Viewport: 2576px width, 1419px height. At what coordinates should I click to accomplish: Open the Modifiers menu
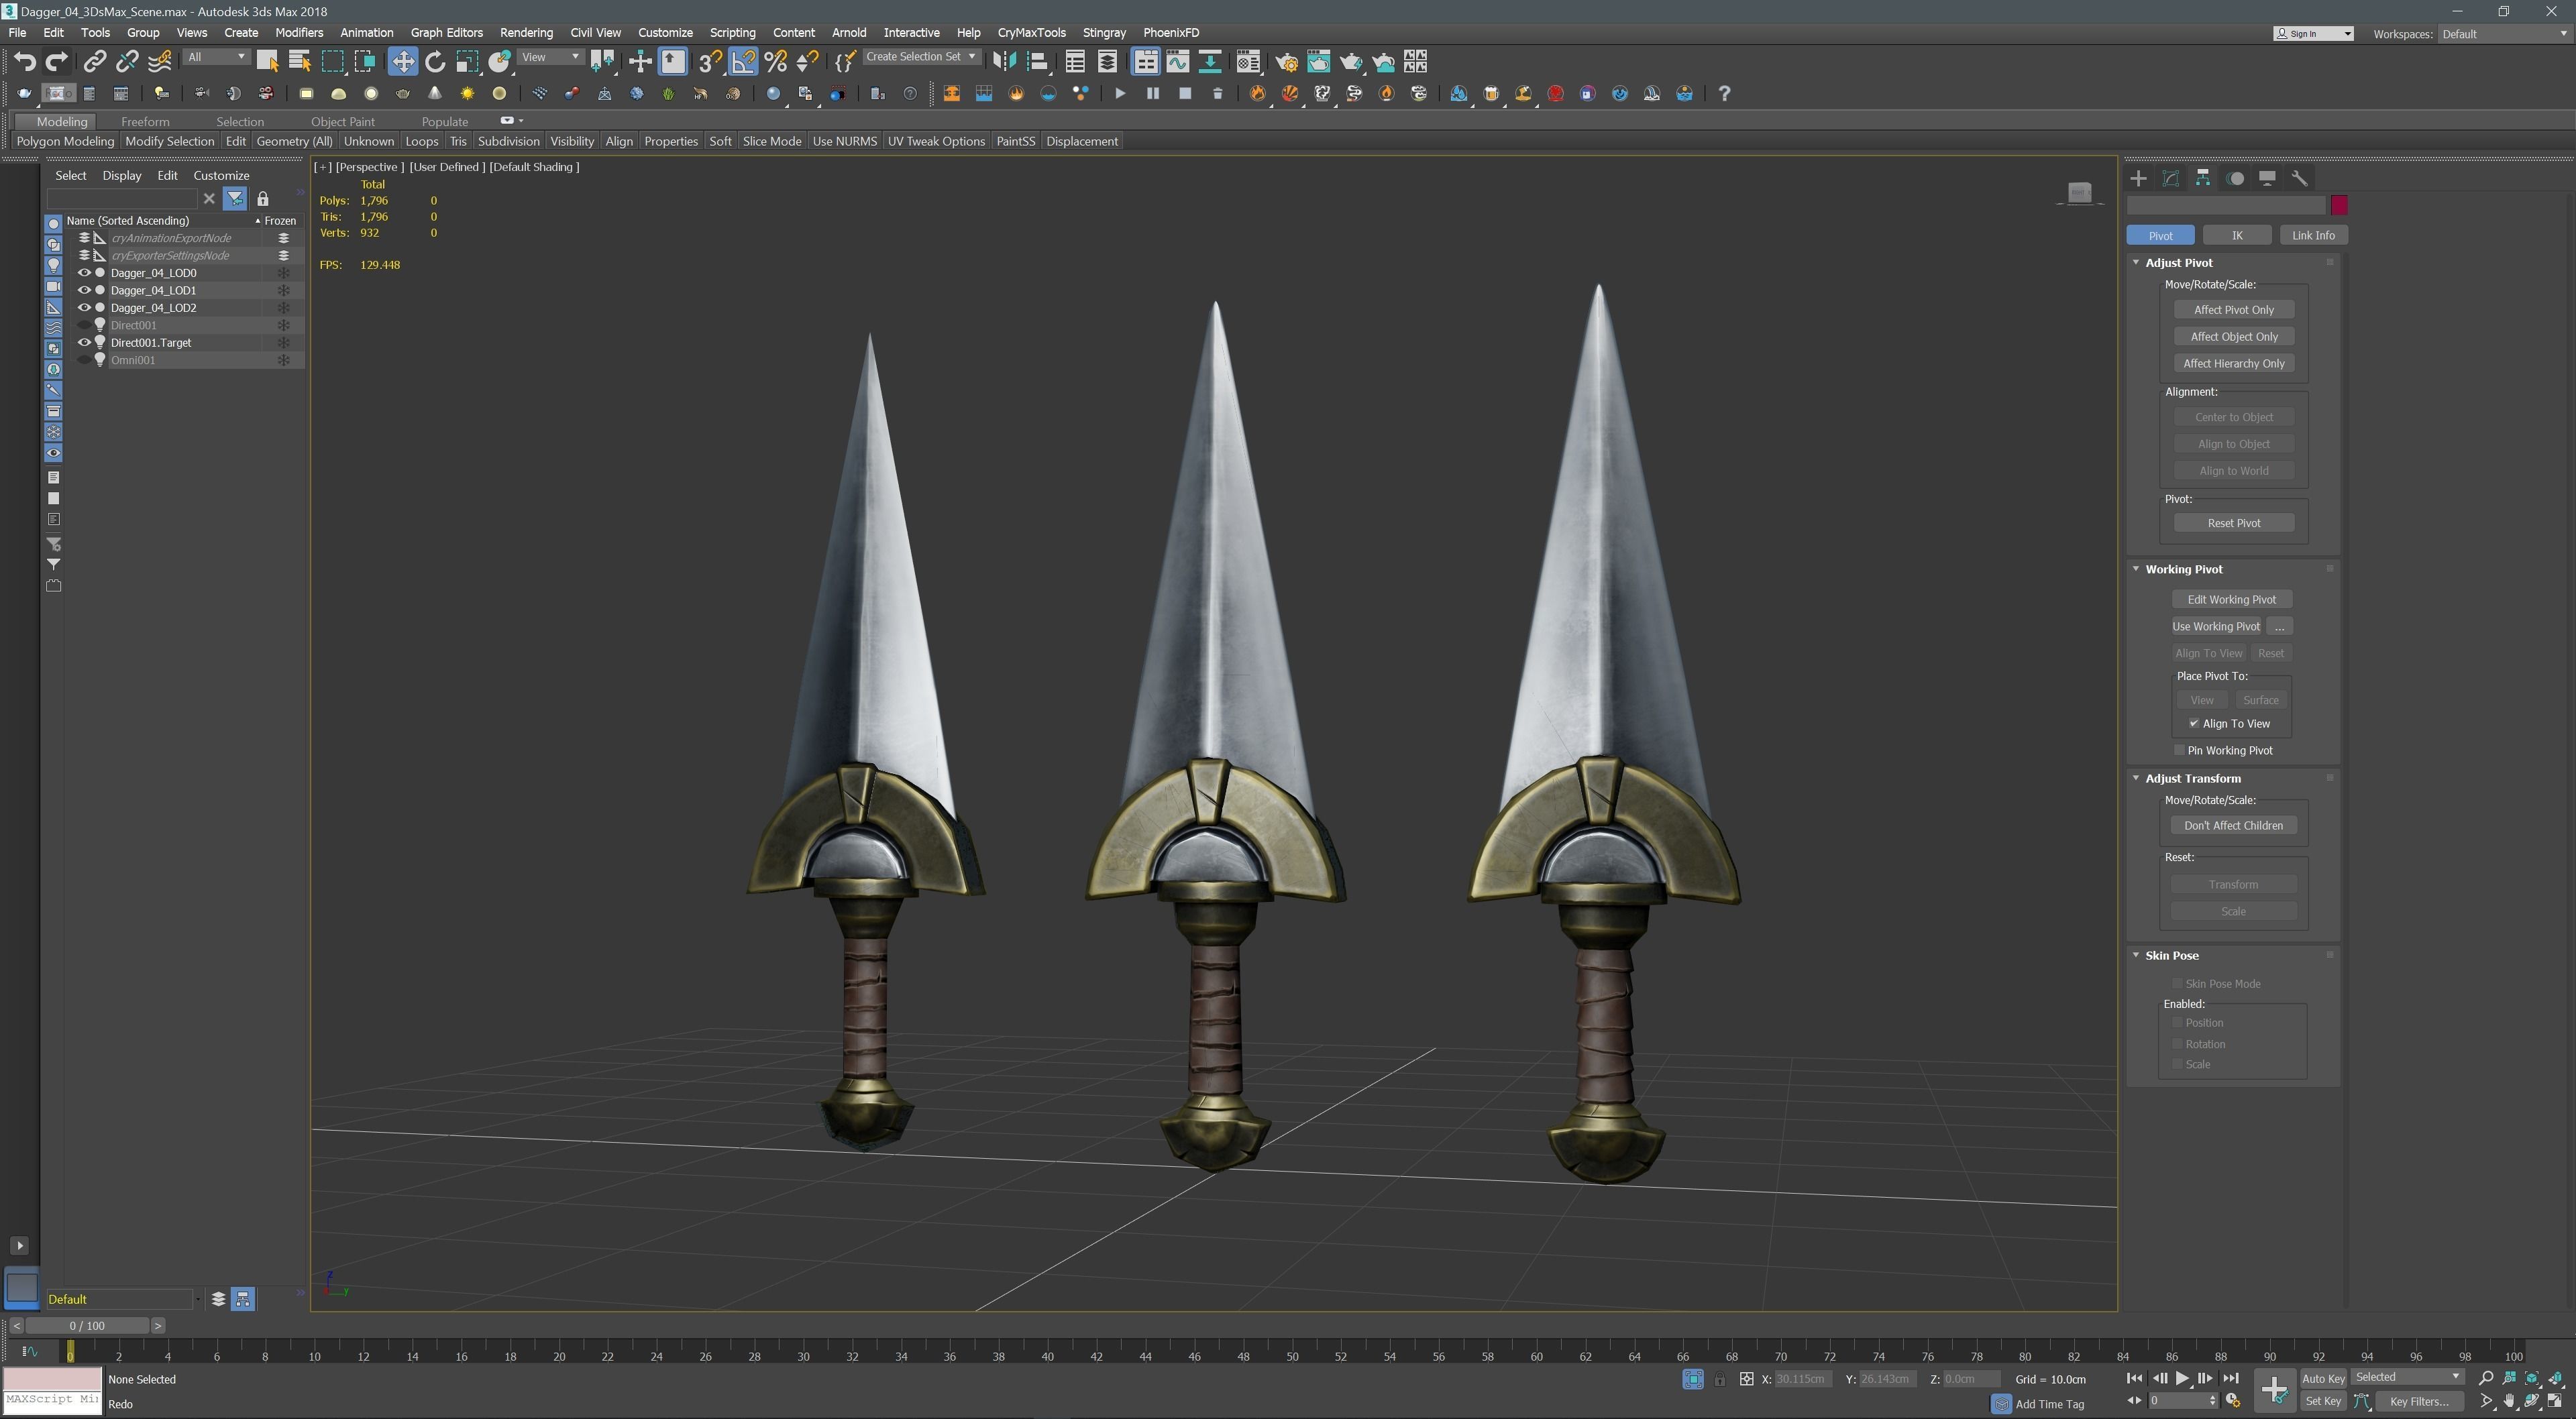tap(299, 33)
